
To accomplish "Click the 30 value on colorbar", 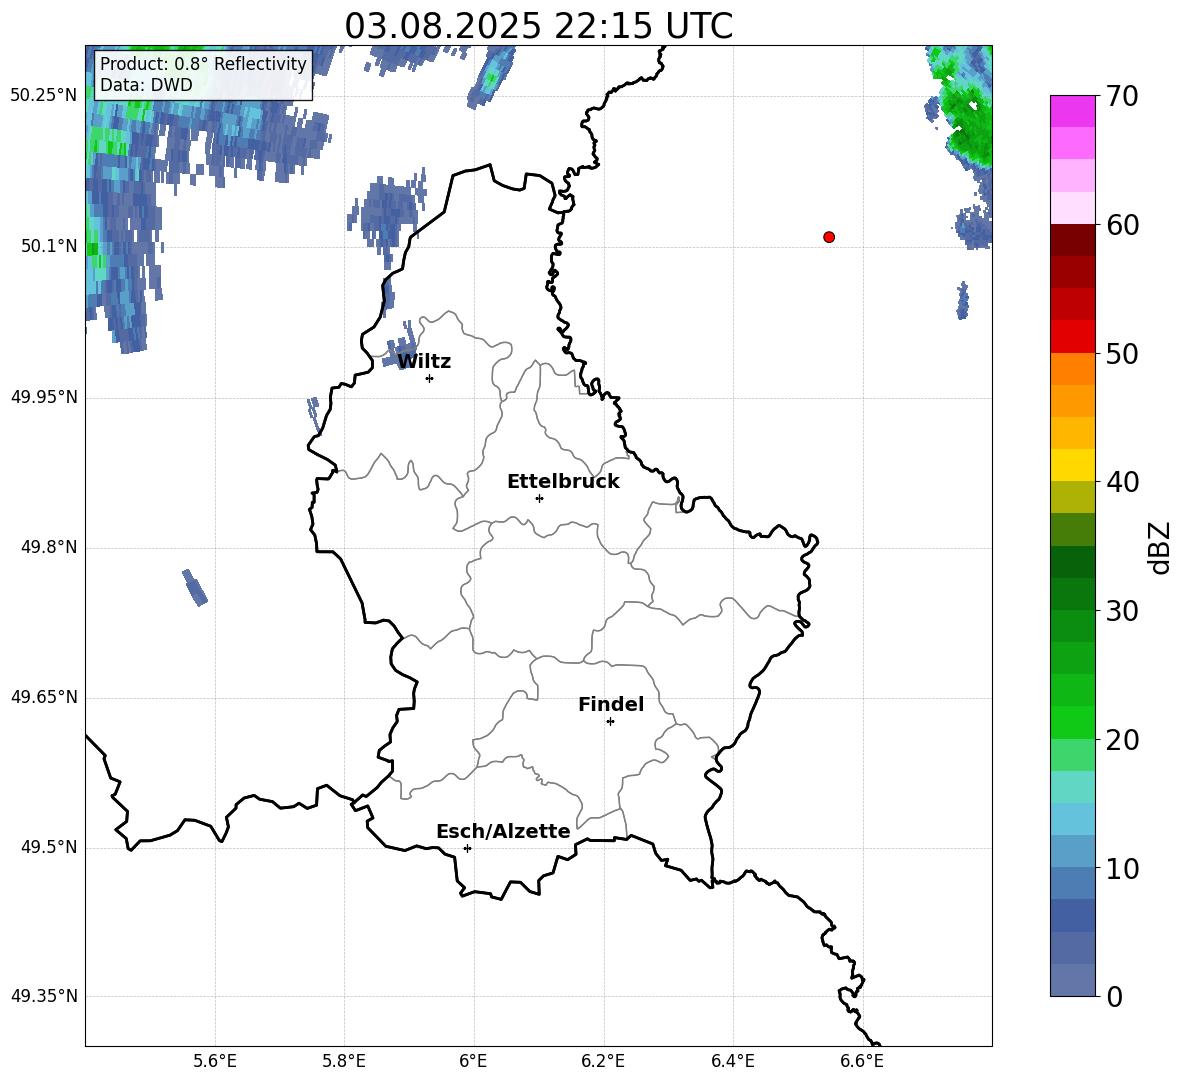I will [x=1122, y=611].
